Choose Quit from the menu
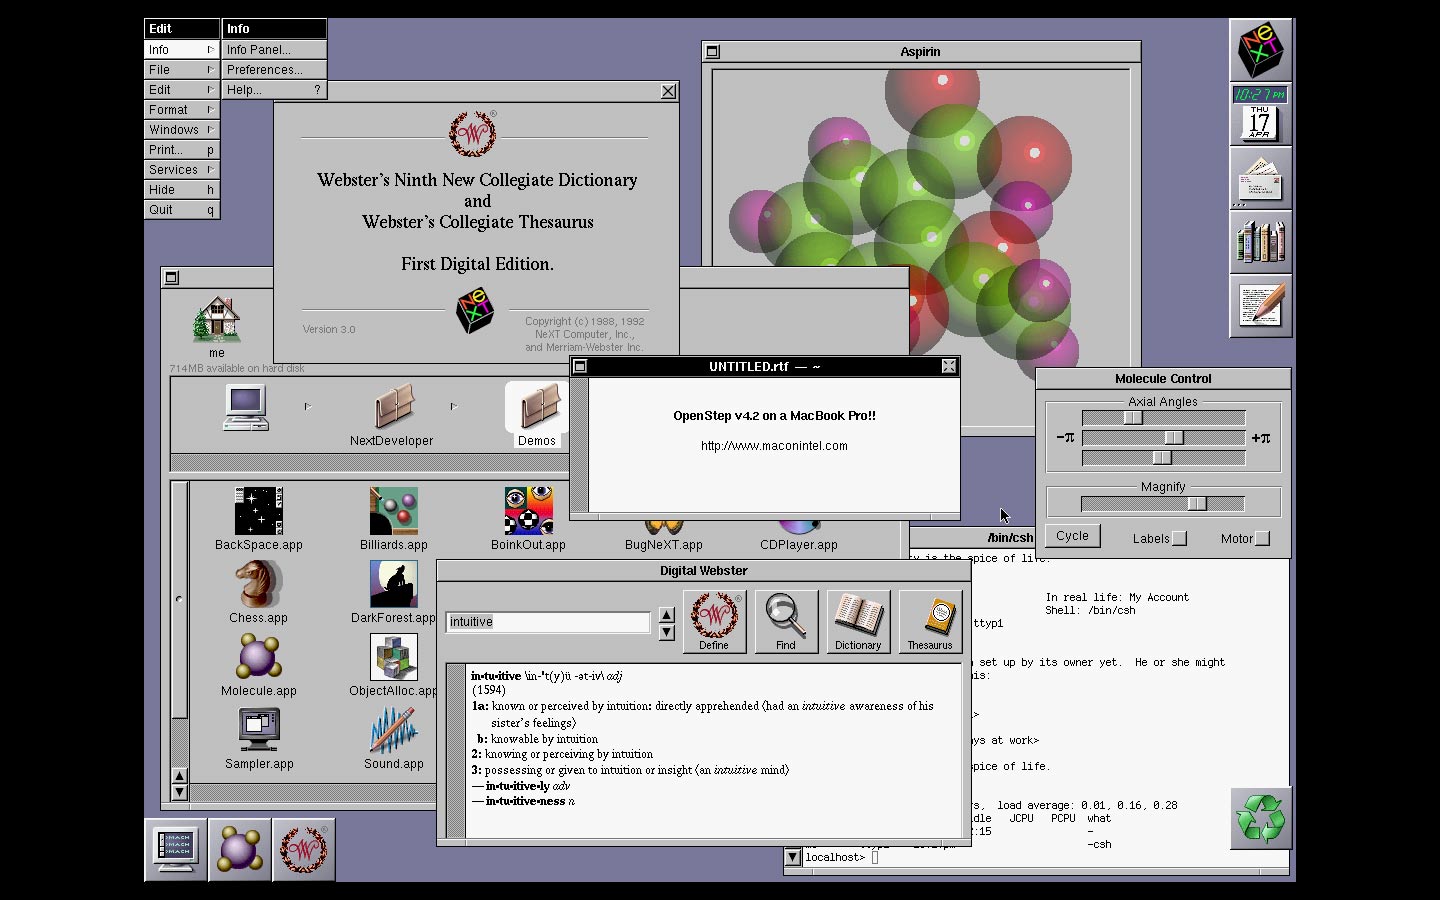The height and width of the screenshot is (900, 1440). 182,209
